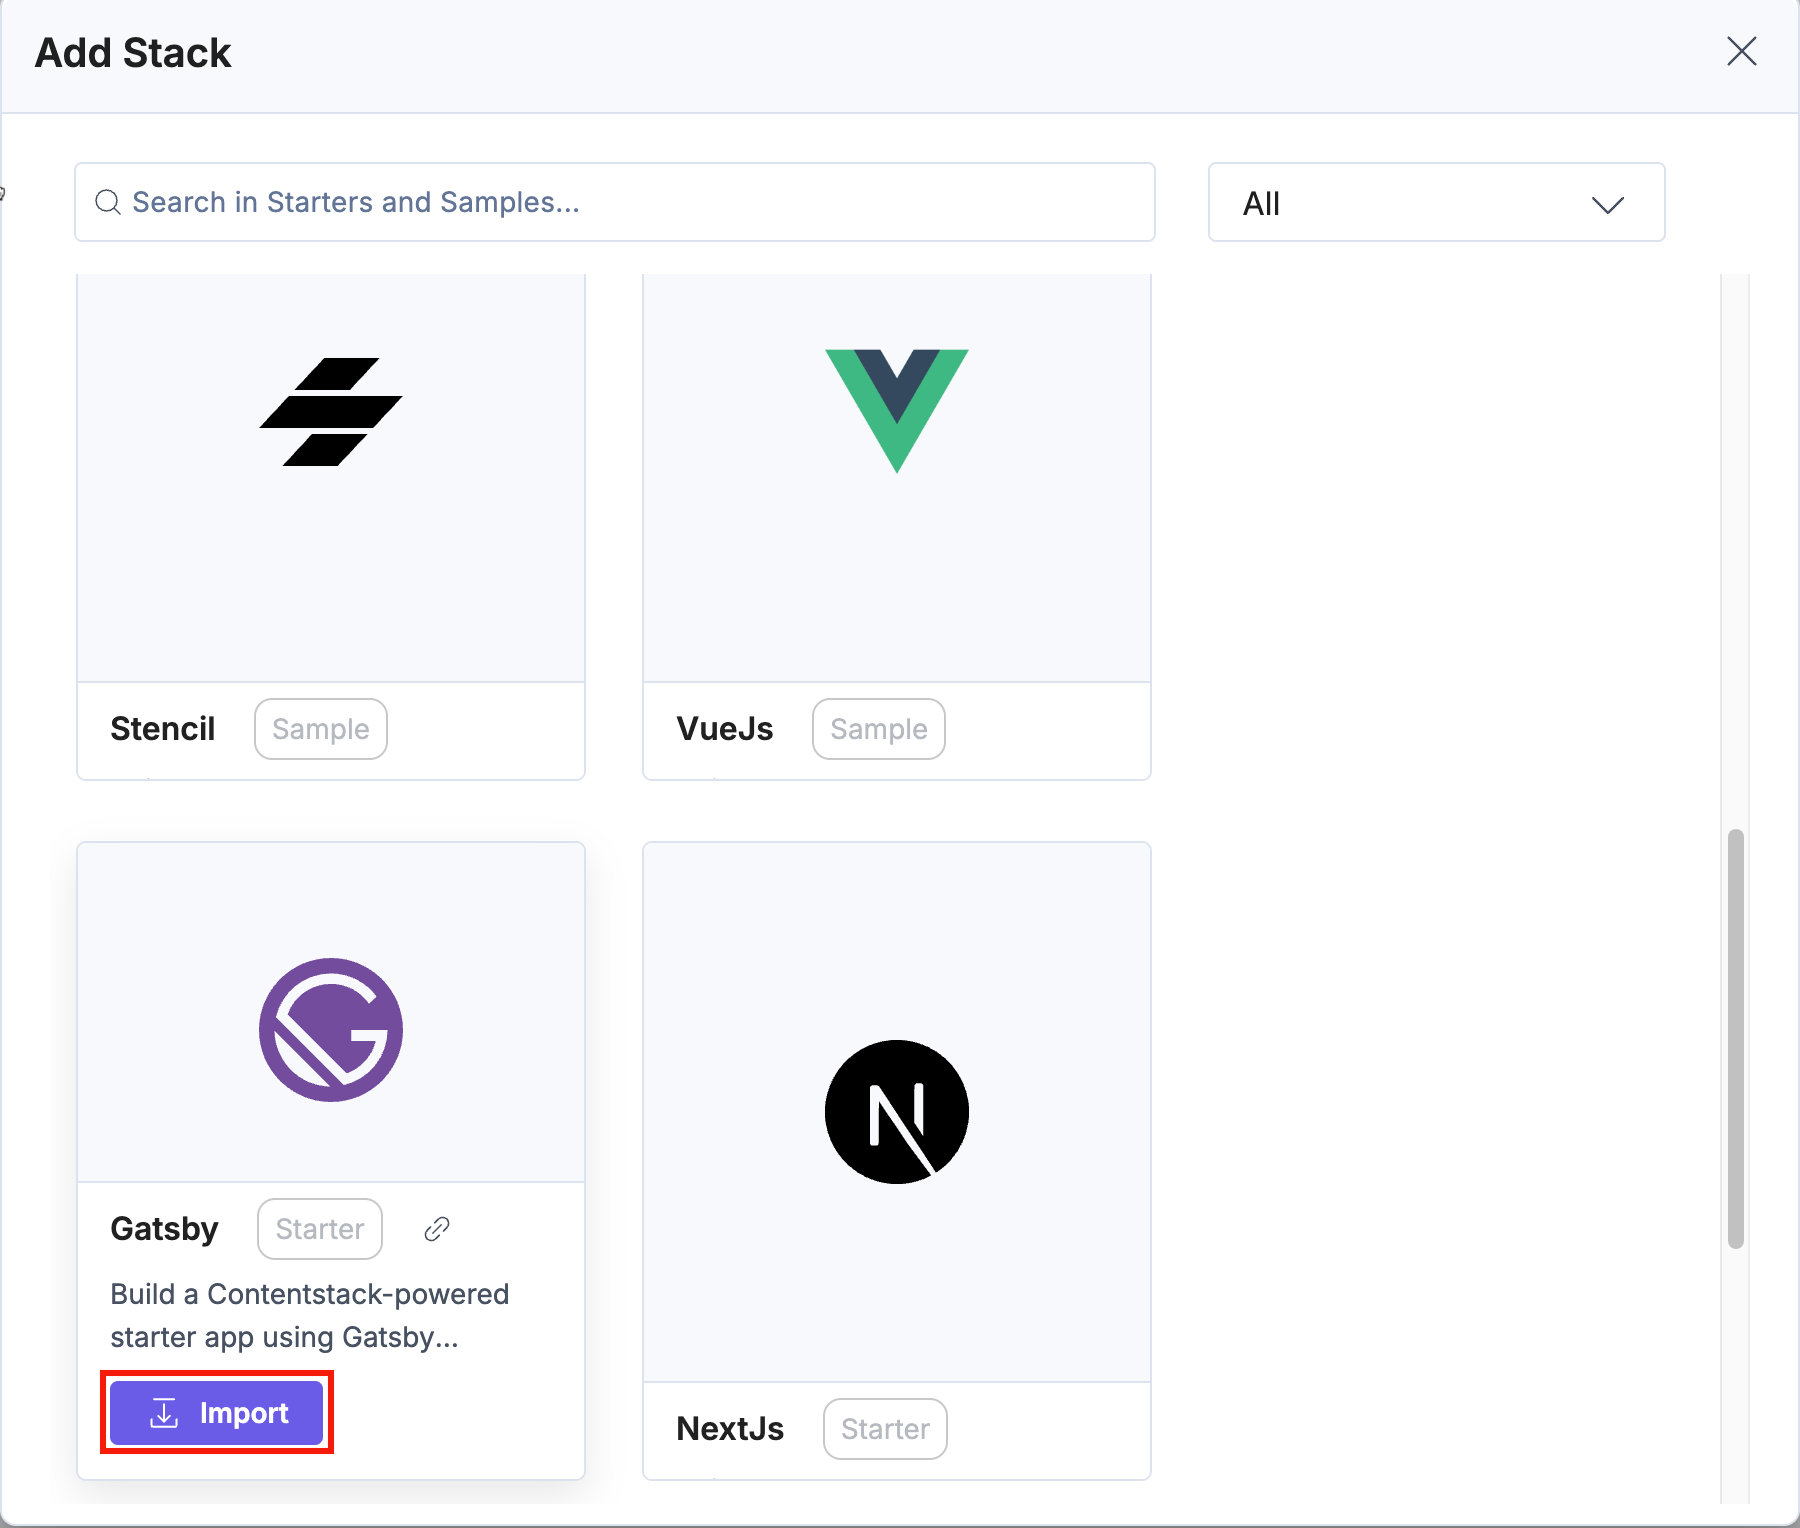Image resolution: width=1800 pixels, height=1528 pixels.
Task: Open the Gatsby starter link icon
Action: [x=437, y=1229]
